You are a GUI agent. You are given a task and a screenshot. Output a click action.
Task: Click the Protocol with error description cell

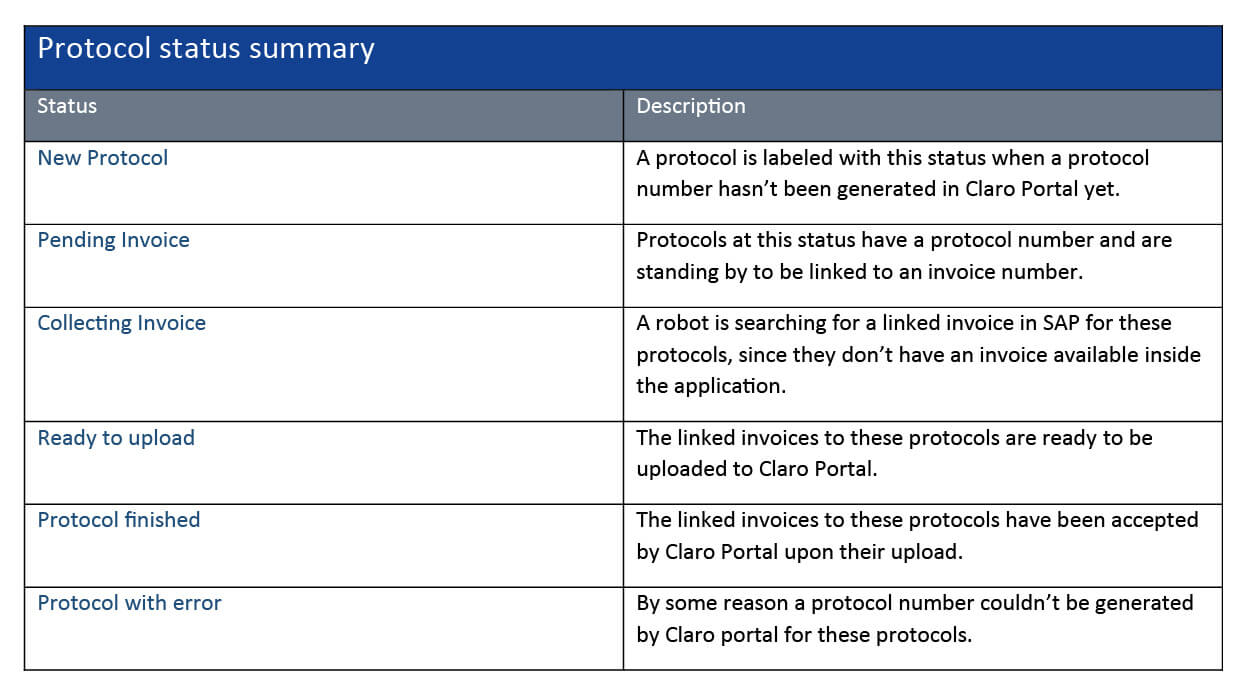pyautogui.click(x=914, y=618)
